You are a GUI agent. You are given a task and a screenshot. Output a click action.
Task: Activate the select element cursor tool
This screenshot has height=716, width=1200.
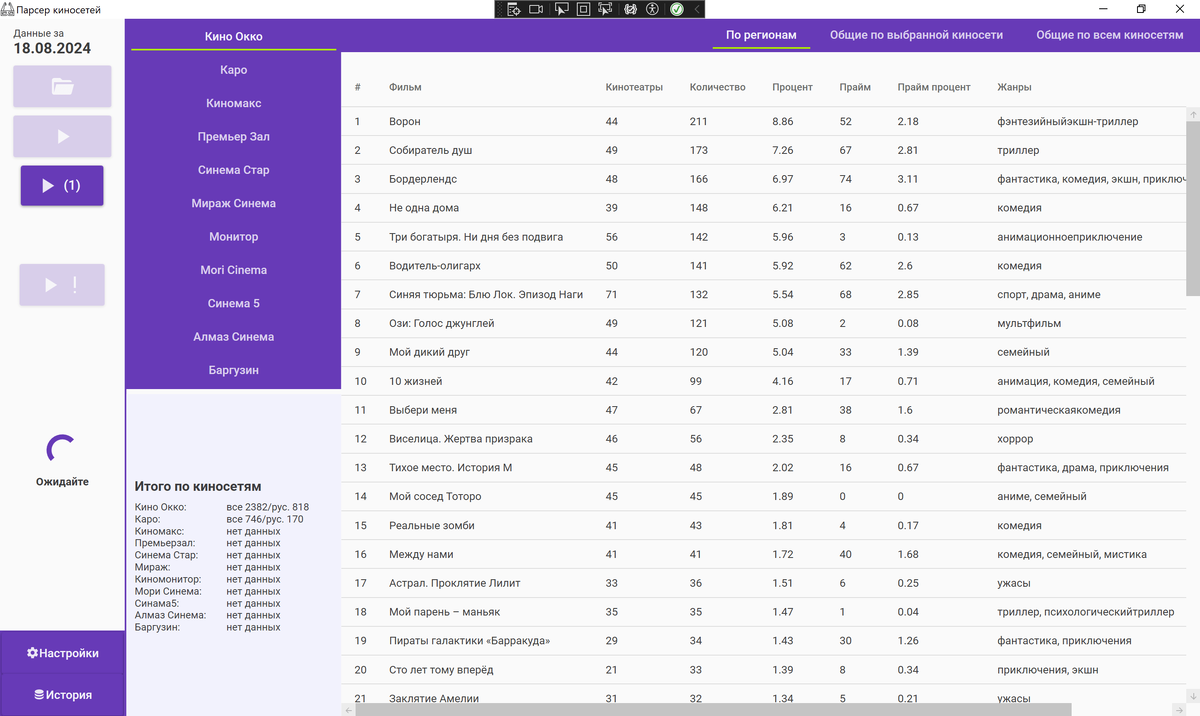click(561, 9)
